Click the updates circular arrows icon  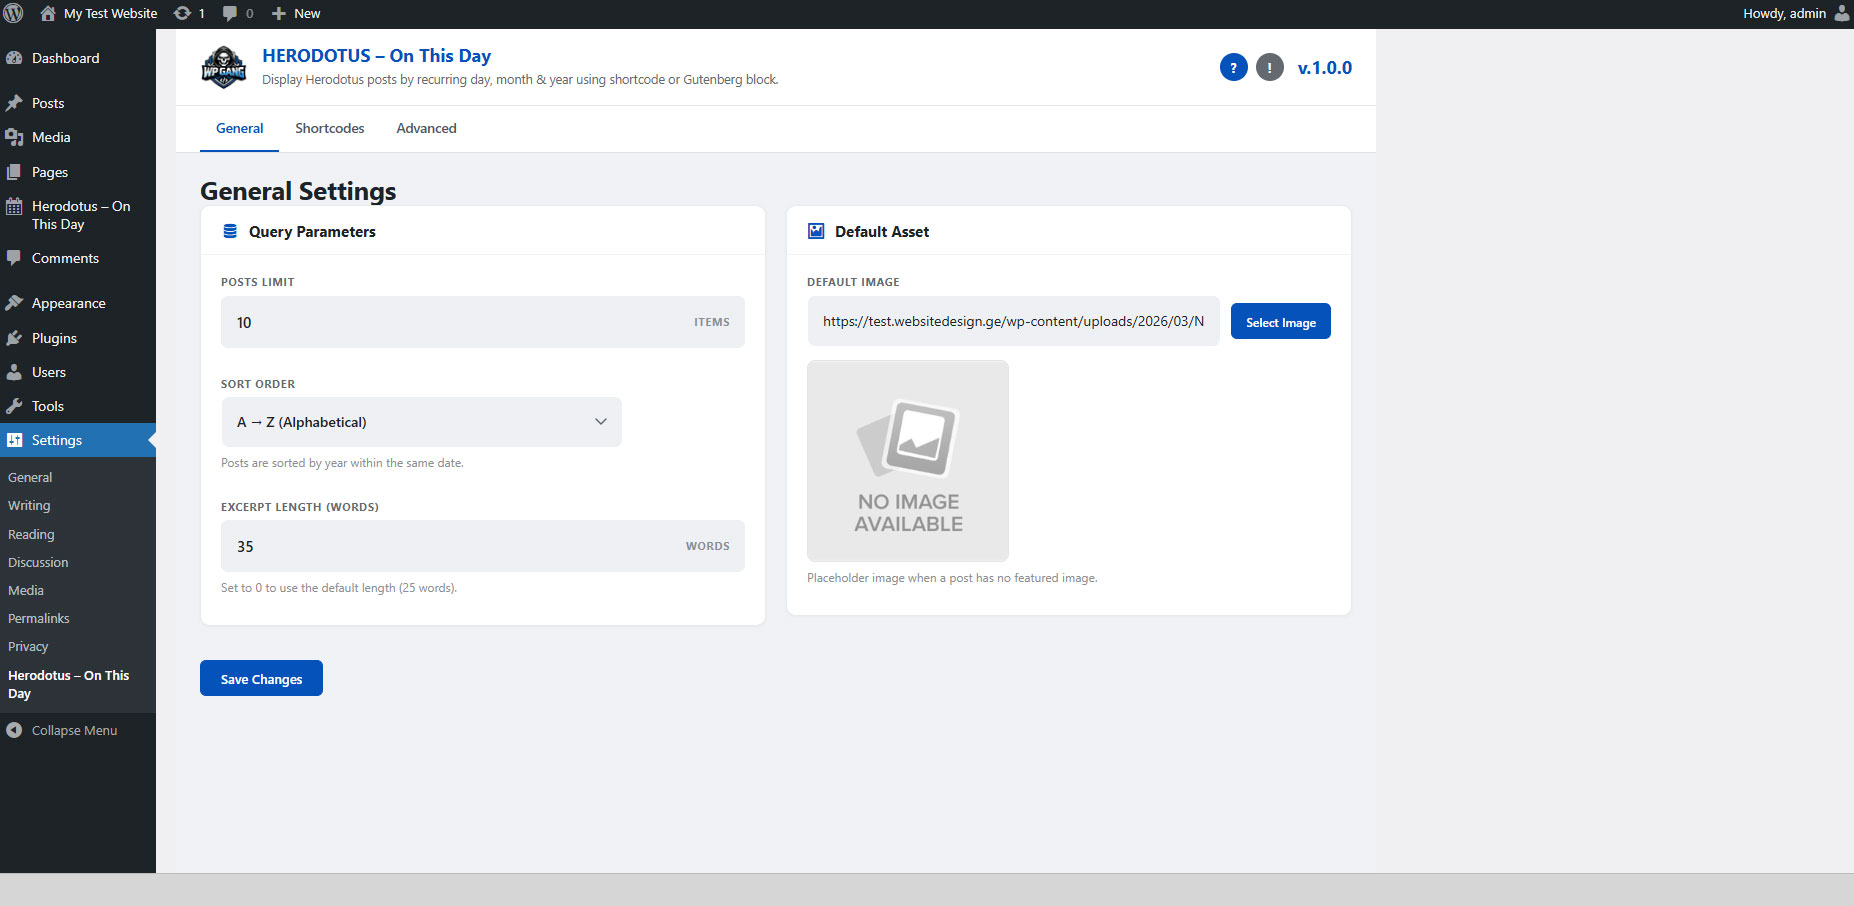182,13
